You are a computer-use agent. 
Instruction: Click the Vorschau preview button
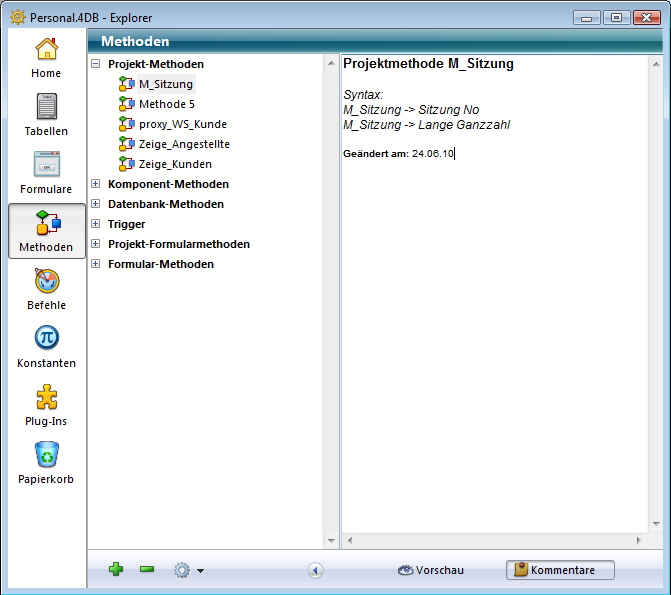pyautogui.click(x=431, y=570)
